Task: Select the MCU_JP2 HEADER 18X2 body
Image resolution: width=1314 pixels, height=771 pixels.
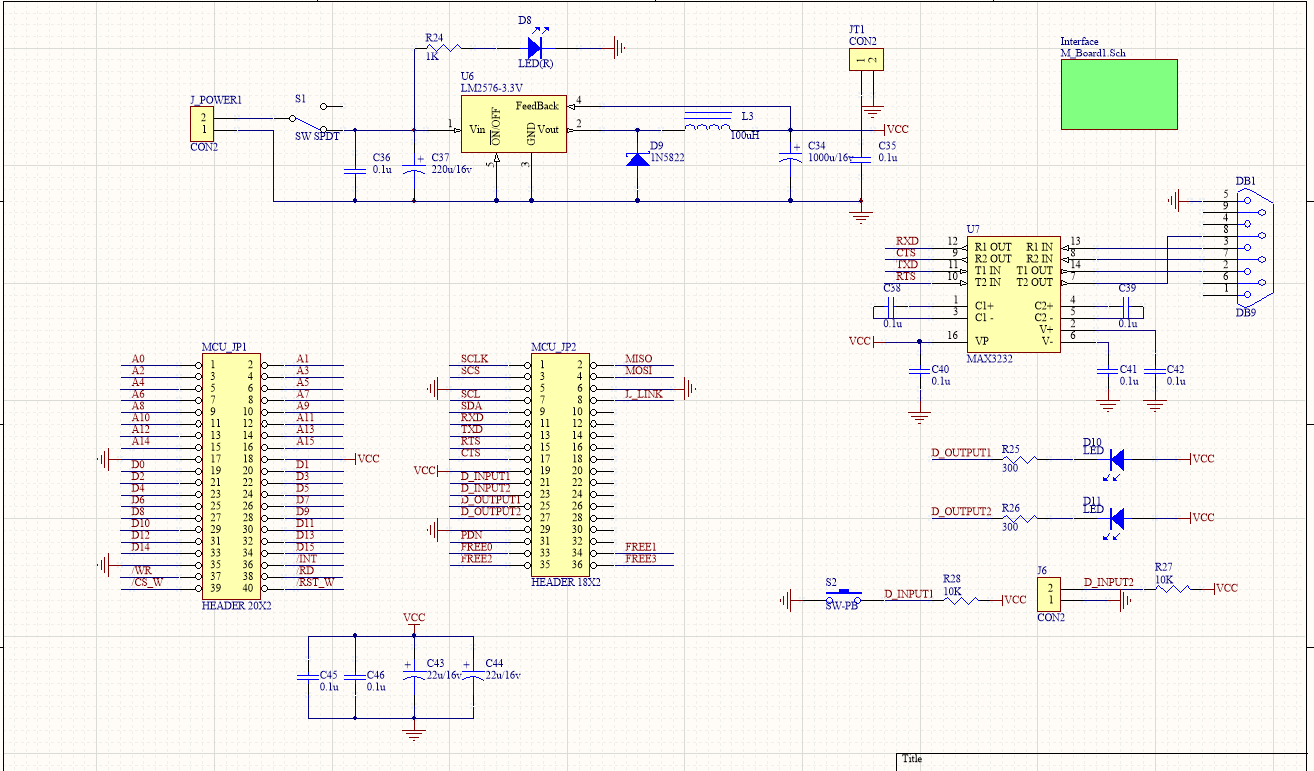Action: click(x=560, y=464)
